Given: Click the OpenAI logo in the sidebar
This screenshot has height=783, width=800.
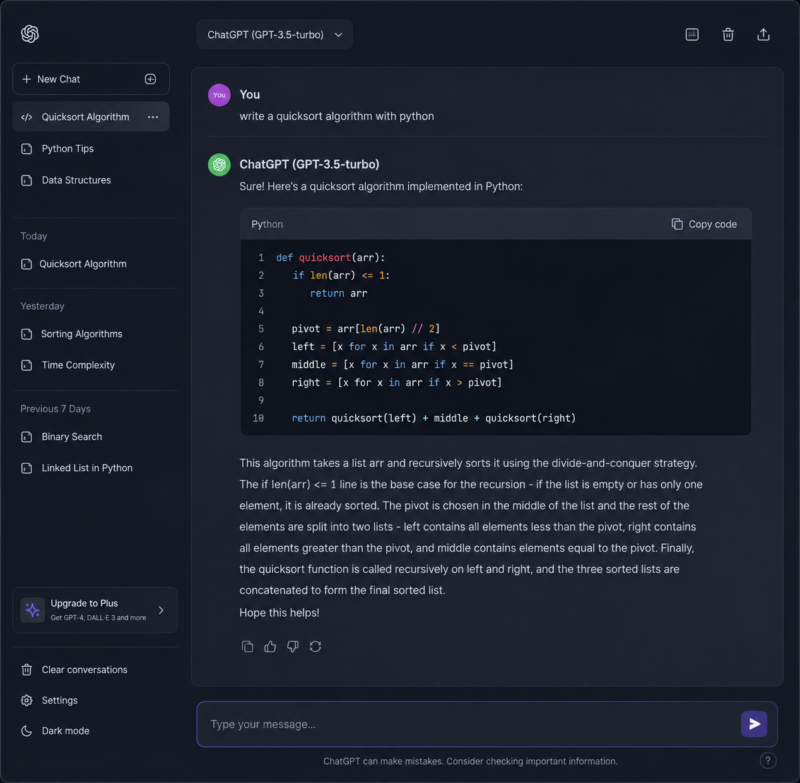Looking at the screenshot, I should [30, 34].
